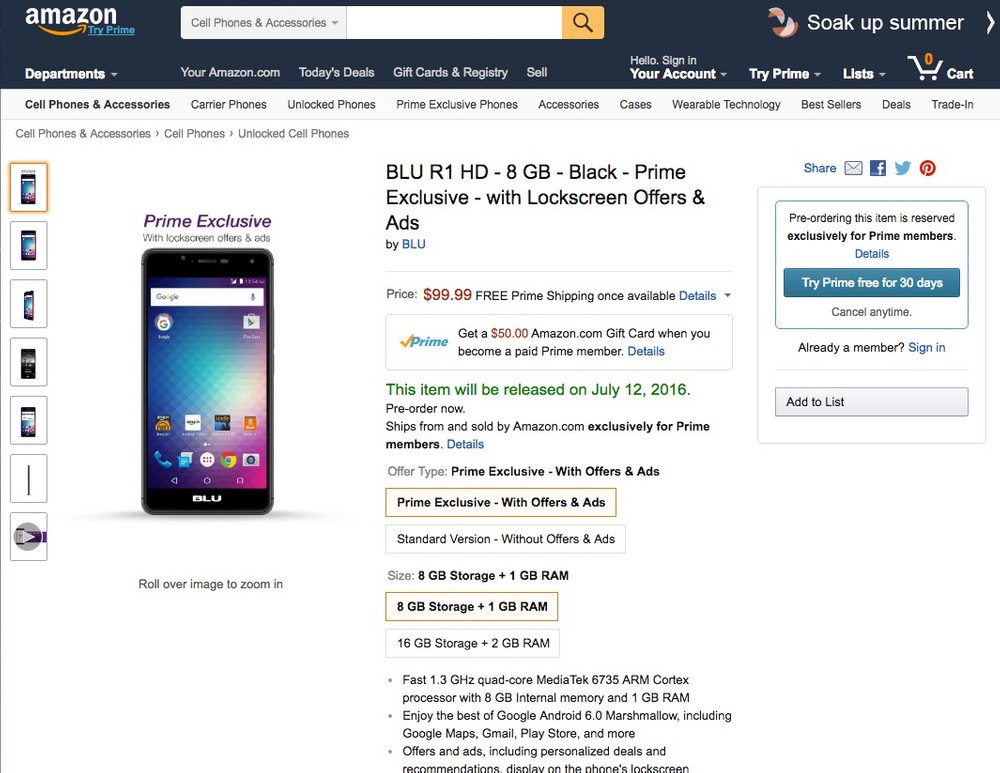Click Try Prime free for 30 days
Screen dimensions: 1000x773
872,283
